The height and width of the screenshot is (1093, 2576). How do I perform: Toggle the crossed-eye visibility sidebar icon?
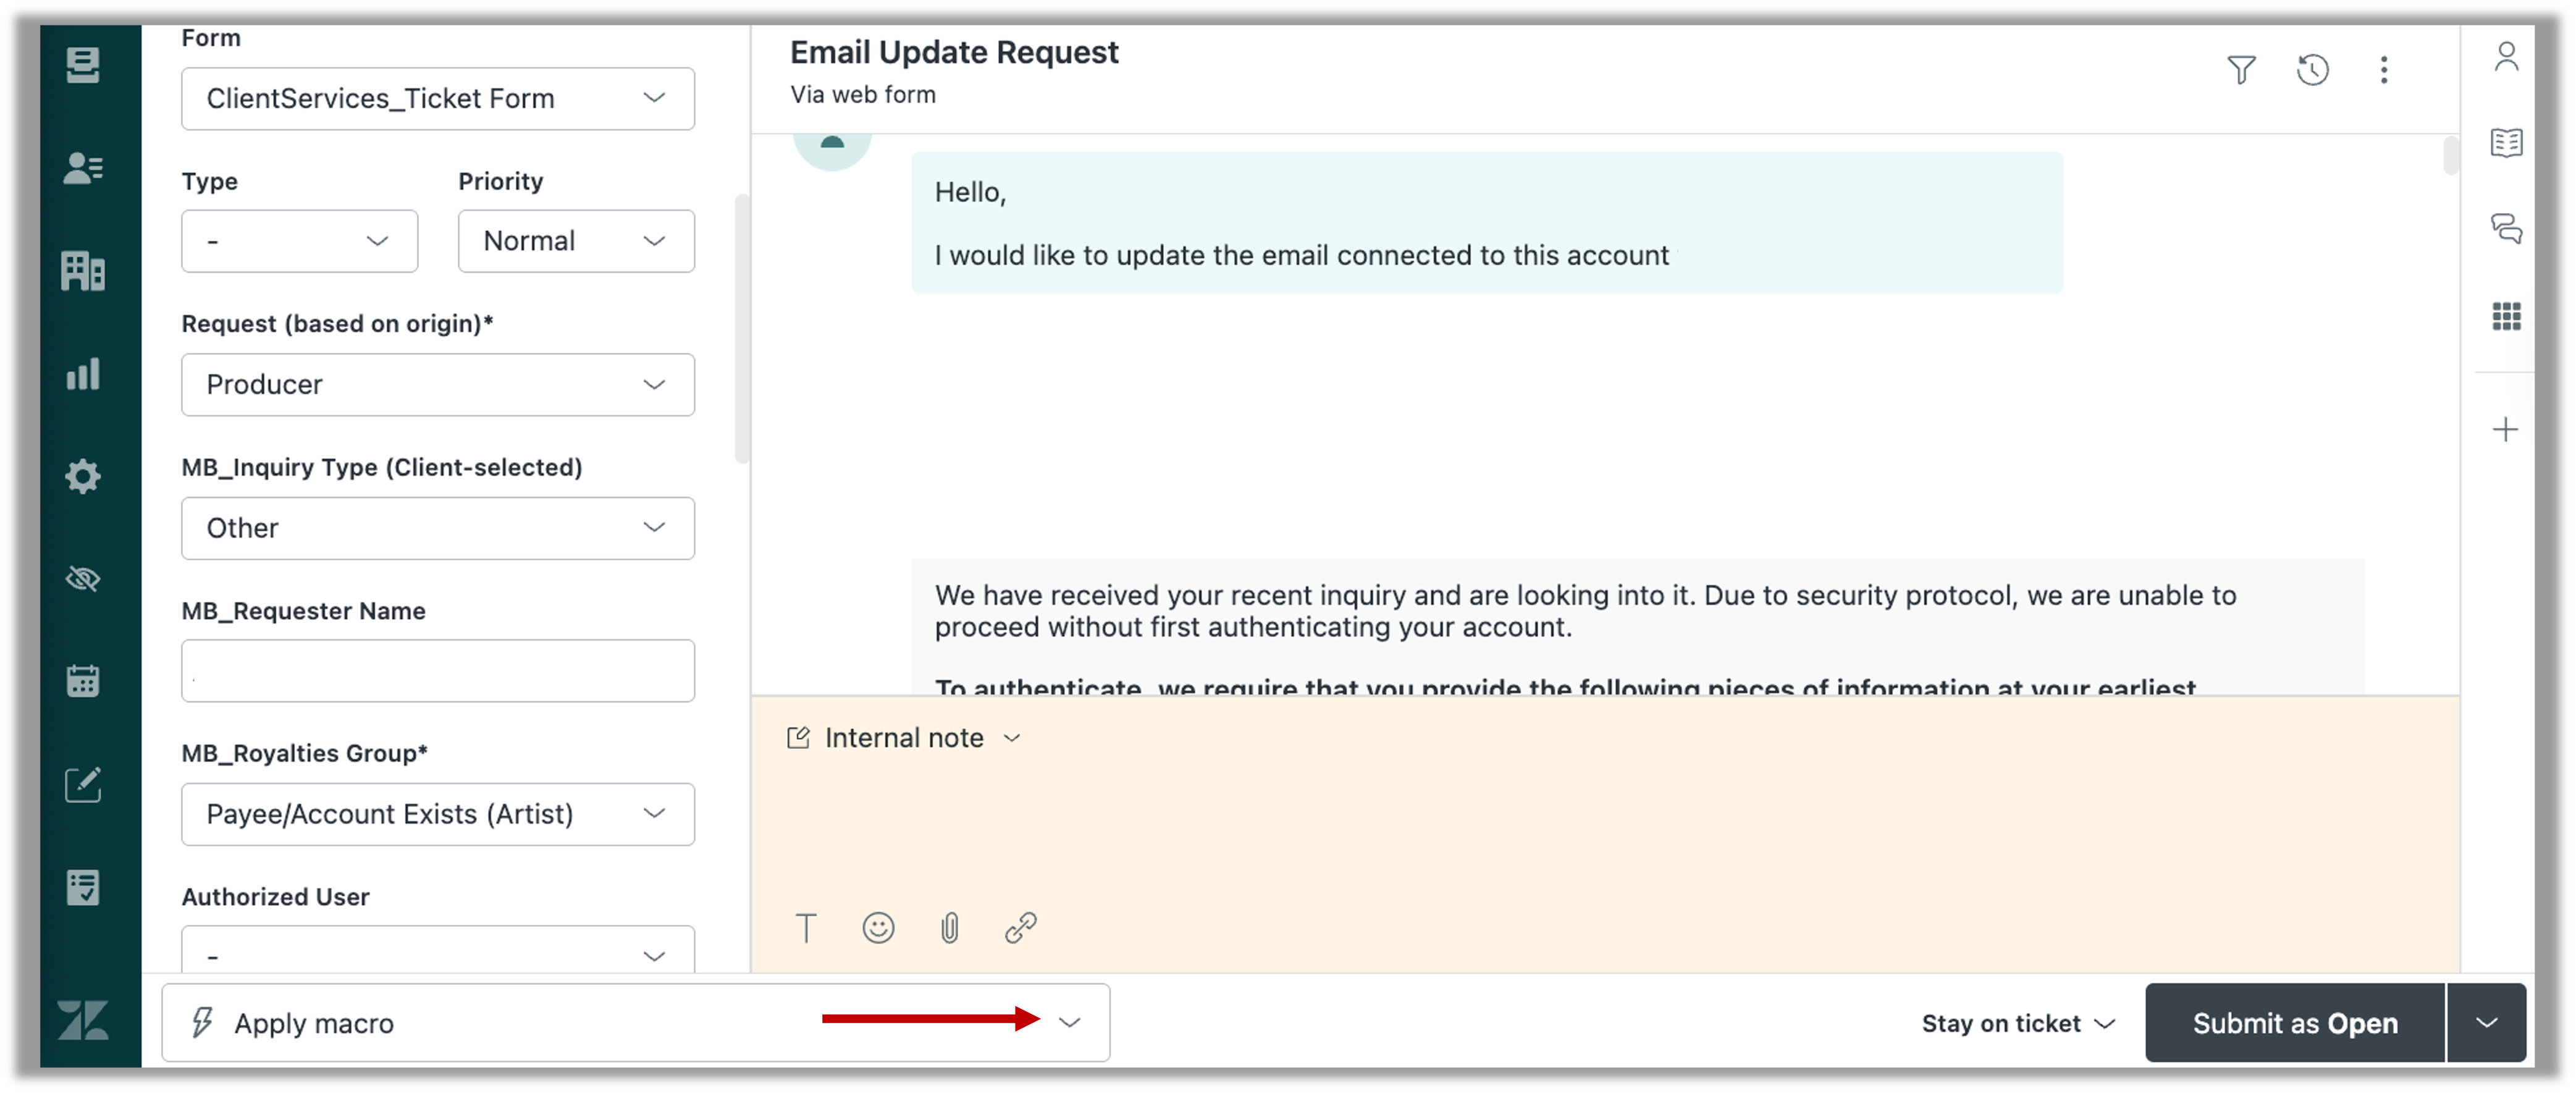[x=83, y=579]
